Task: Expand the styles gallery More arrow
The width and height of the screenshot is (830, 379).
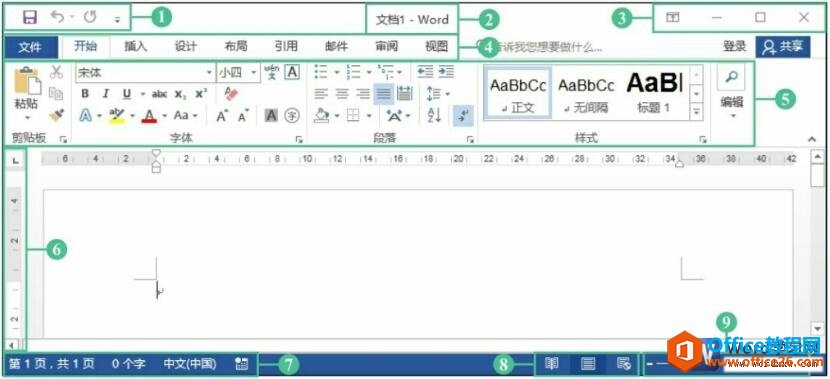Action: point(697,112)
